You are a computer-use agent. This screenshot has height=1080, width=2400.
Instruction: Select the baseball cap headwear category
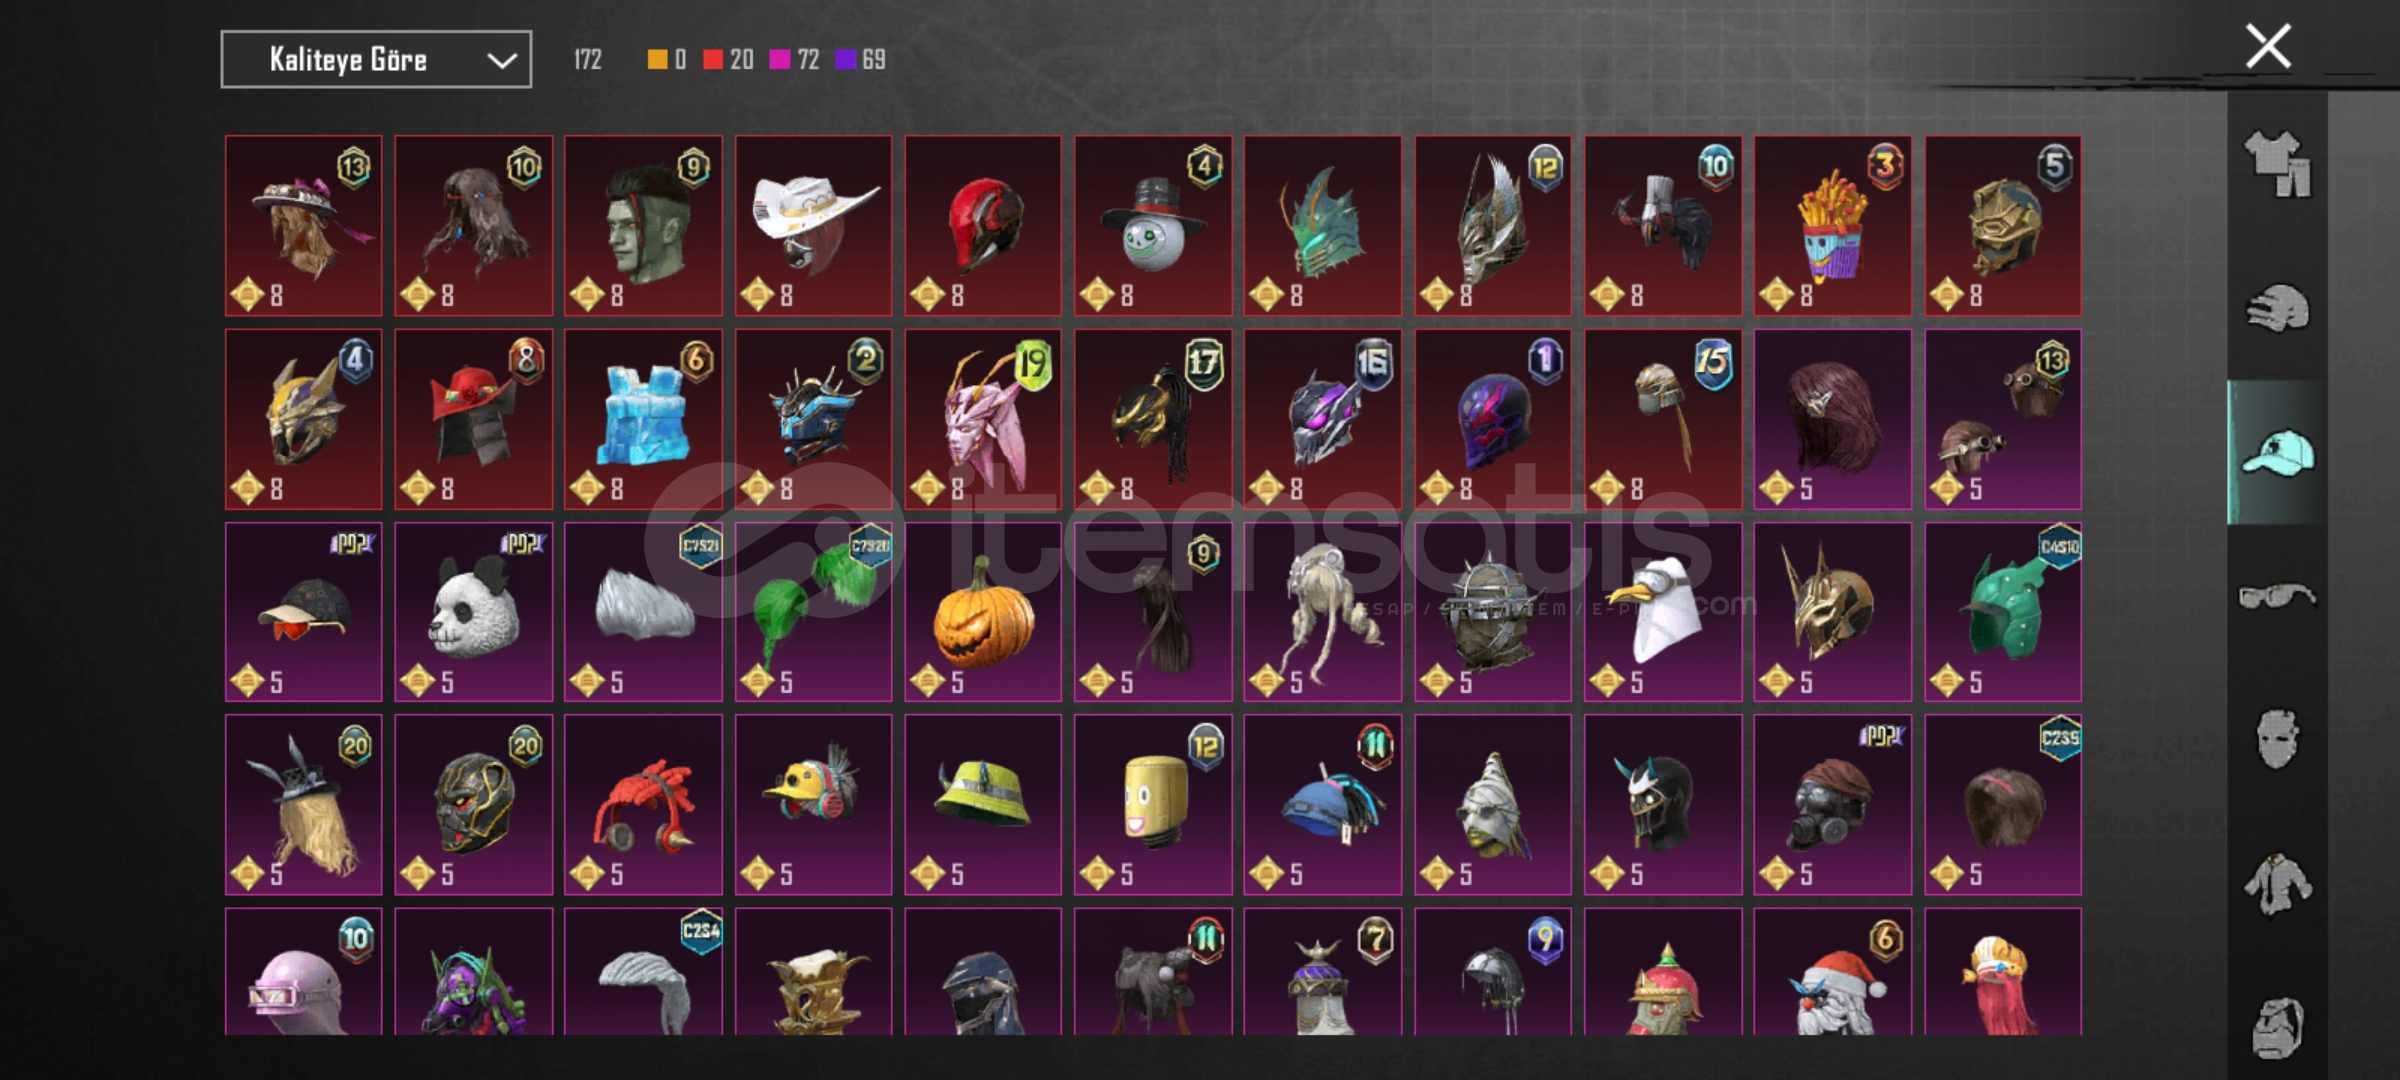point(2278,452)
